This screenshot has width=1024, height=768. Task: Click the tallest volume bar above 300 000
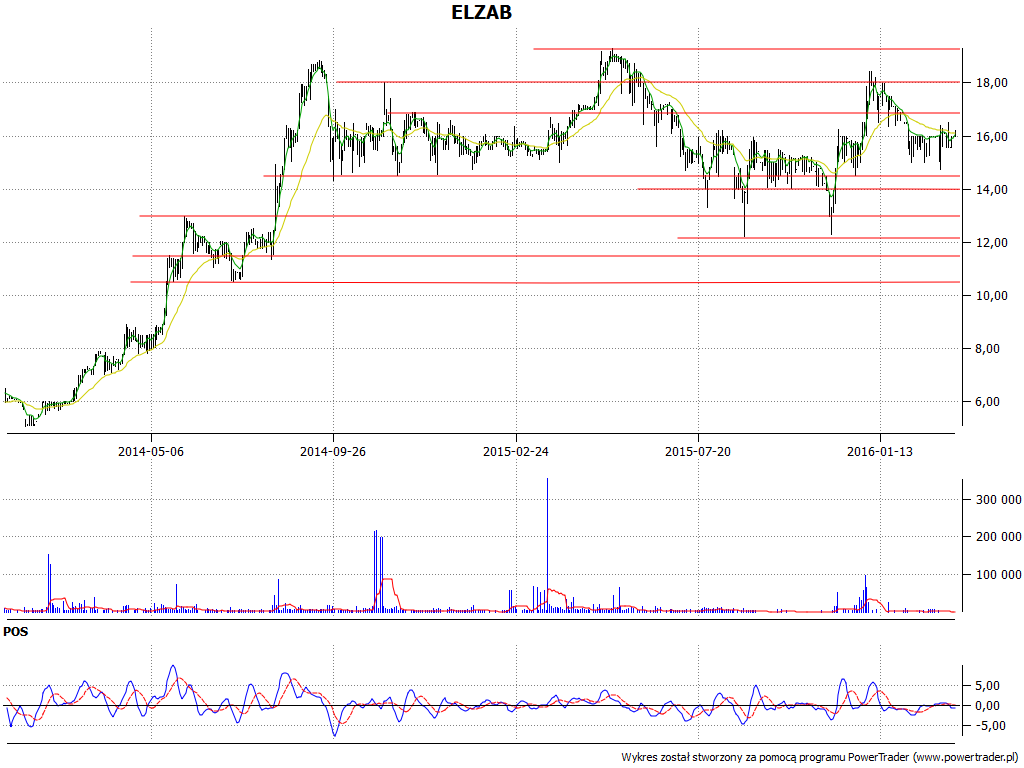coord(547,545)
